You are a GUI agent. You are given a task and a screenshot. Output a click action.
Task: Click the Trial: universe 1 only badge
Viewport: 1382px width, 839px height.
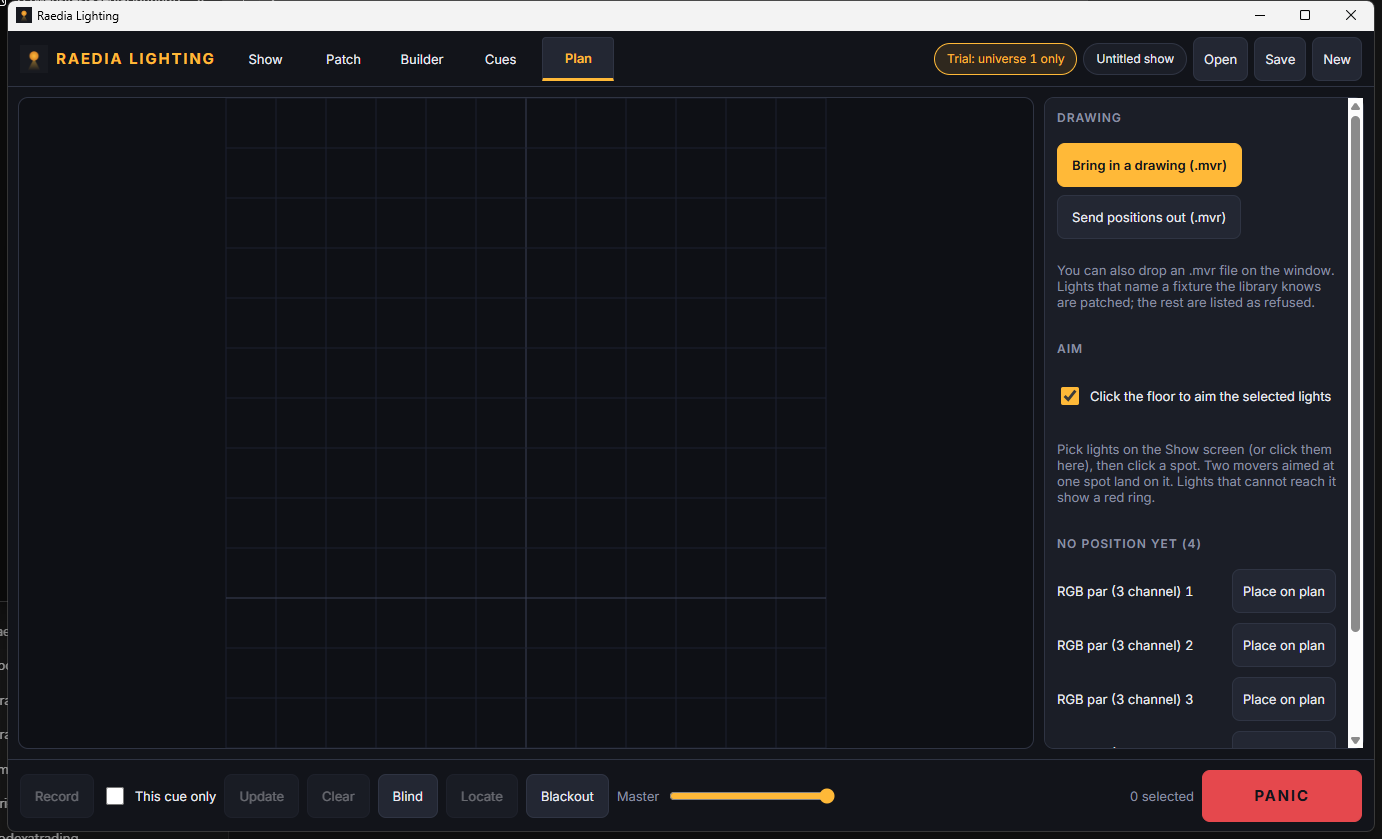click(1006, 59)
